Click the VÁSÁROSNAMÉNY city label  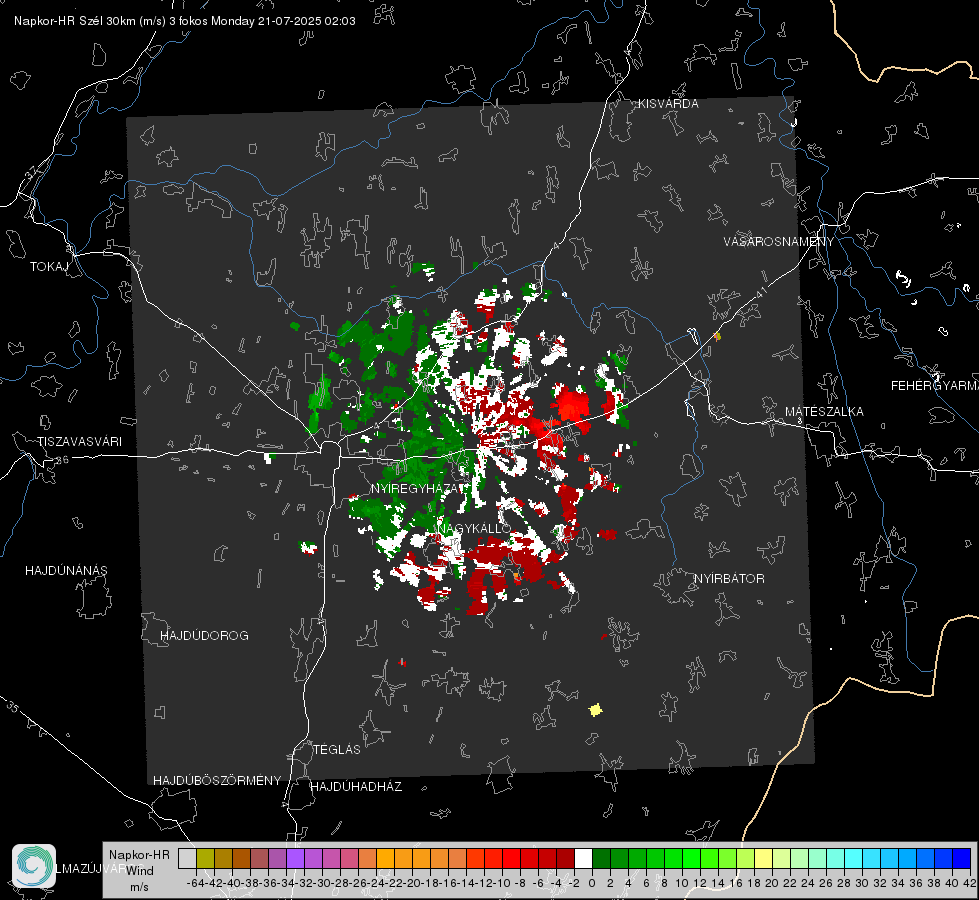[x=779, y=242]
